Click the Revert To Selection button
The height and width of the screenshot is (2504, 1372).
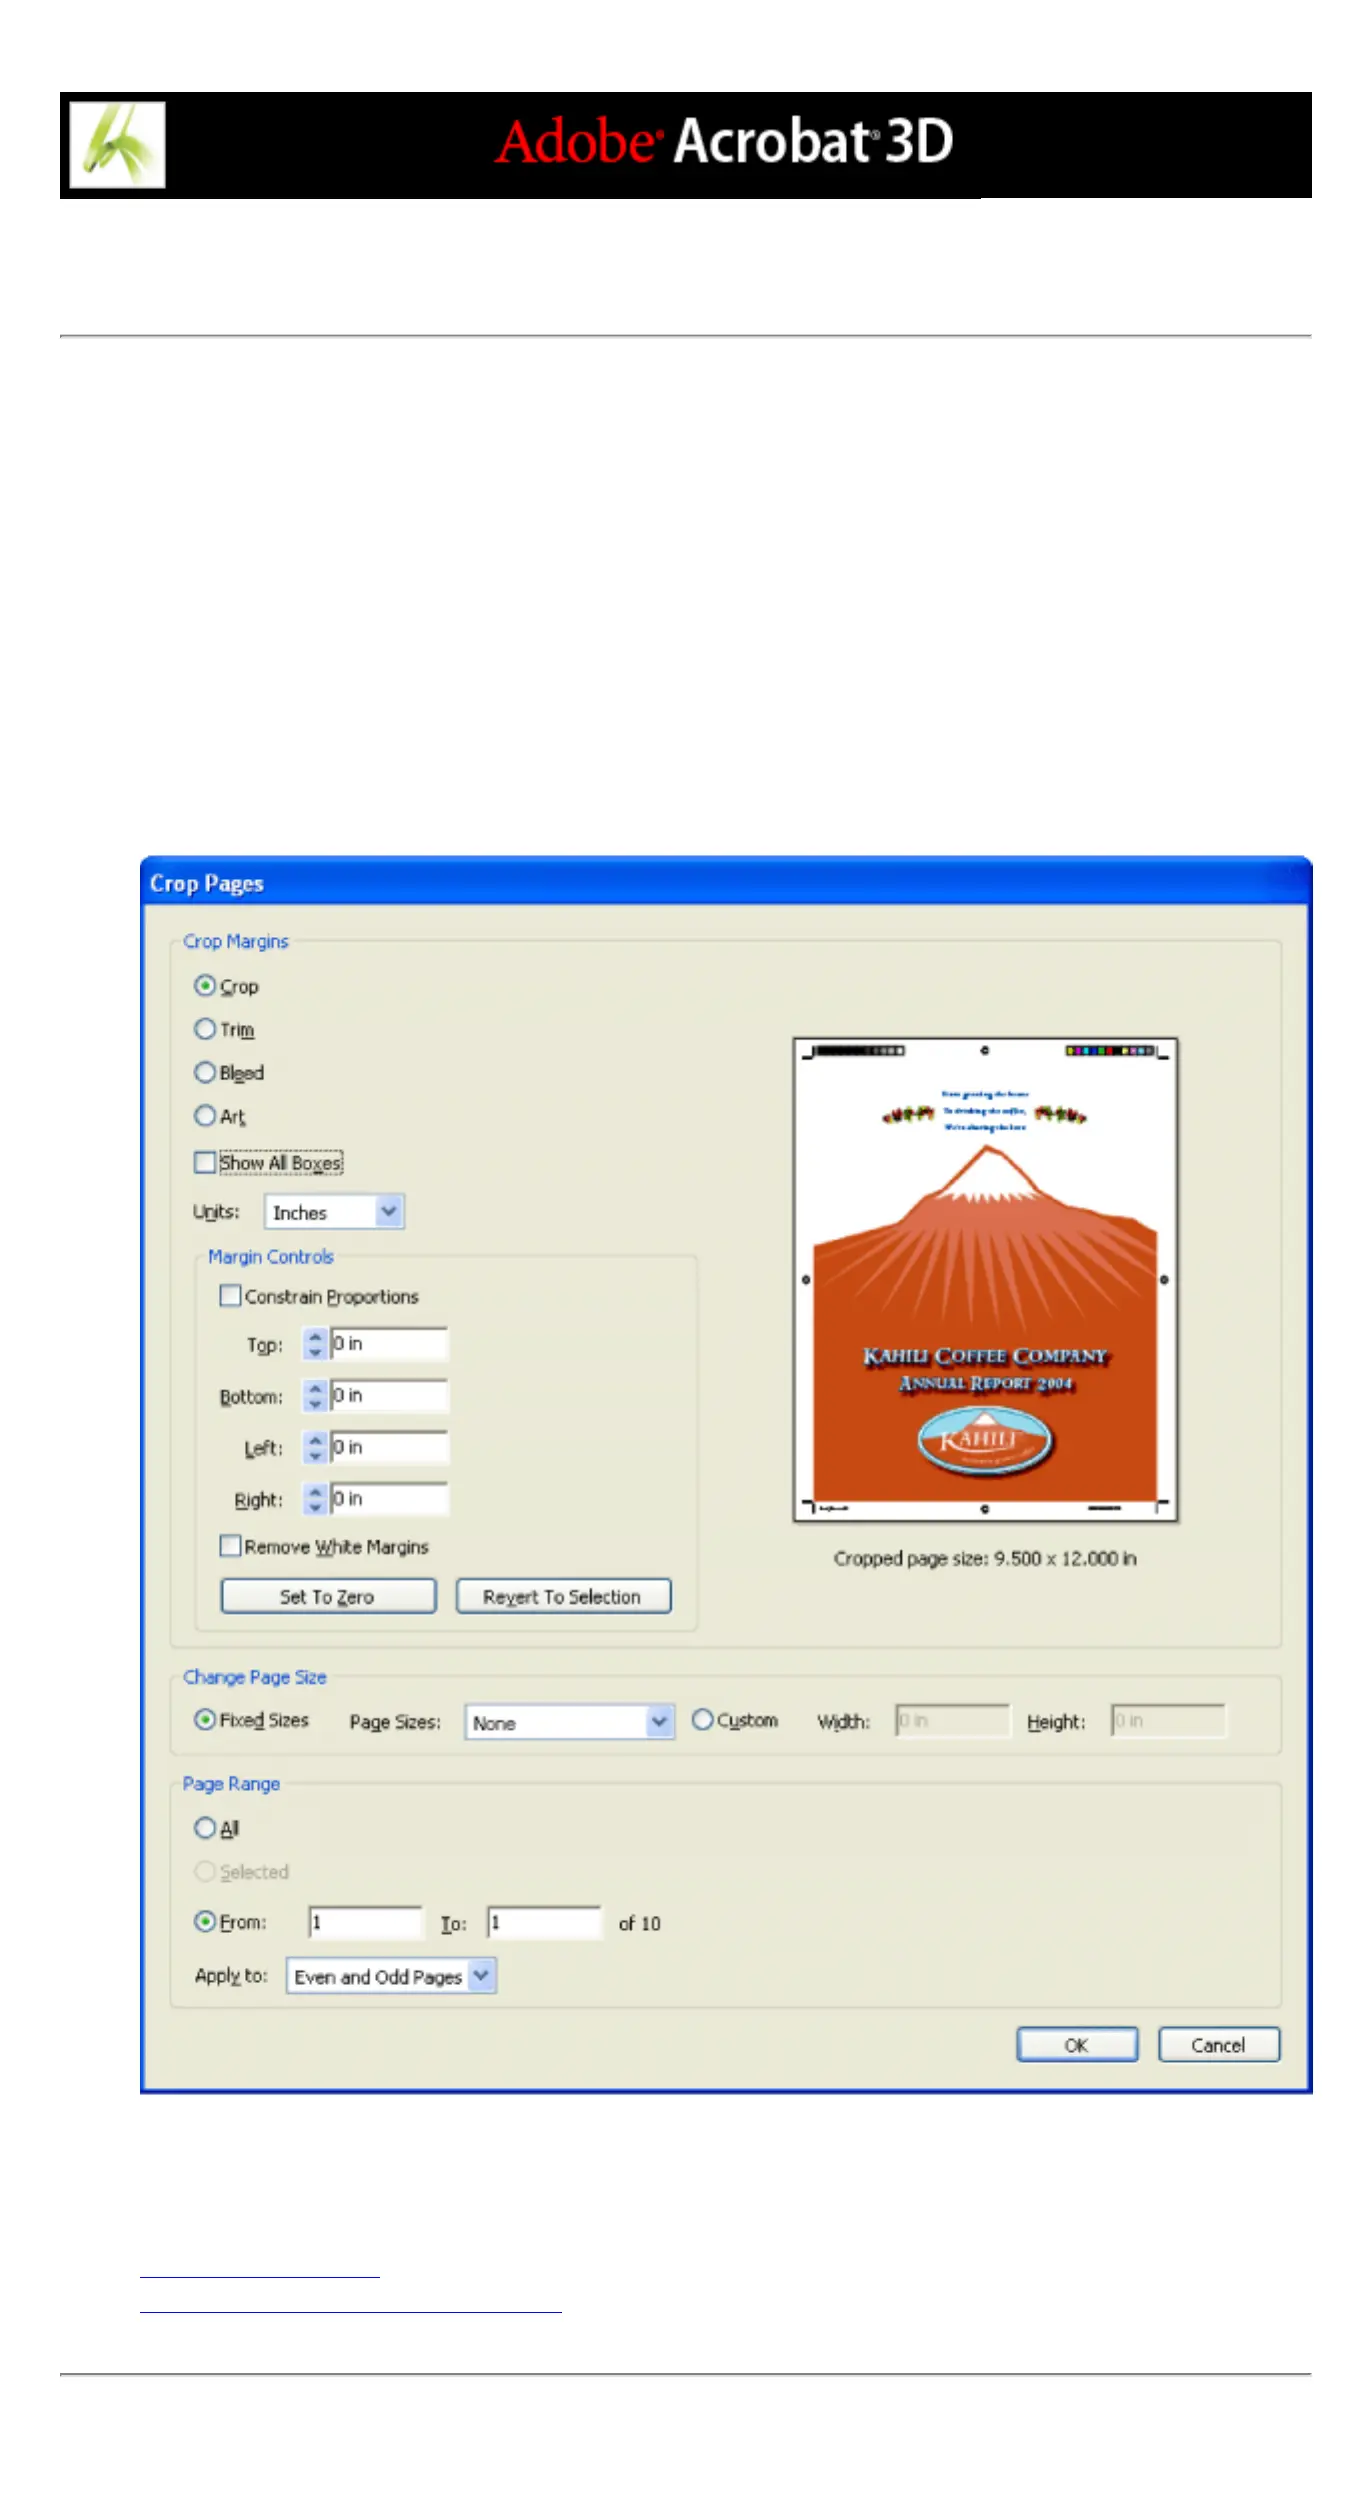(563, 1596)
